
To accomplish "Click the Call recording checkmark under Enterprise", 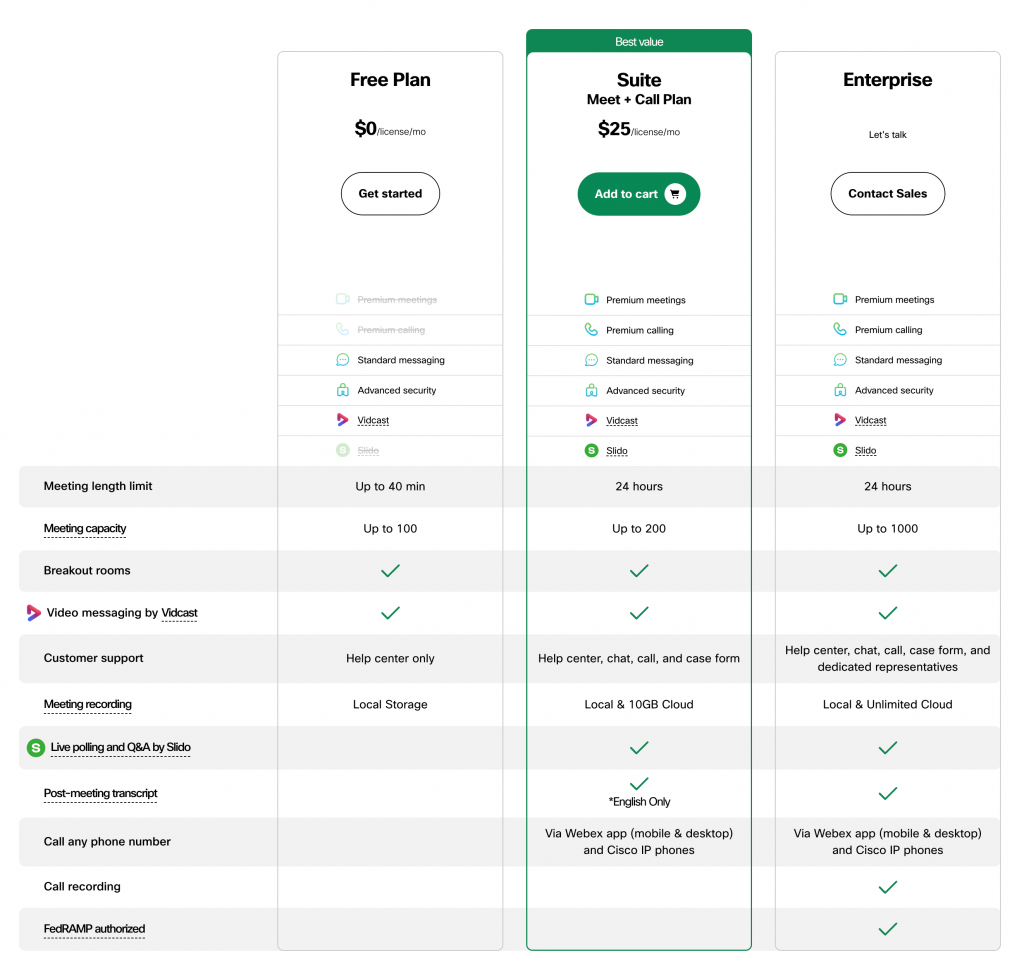I will [887, 887].
